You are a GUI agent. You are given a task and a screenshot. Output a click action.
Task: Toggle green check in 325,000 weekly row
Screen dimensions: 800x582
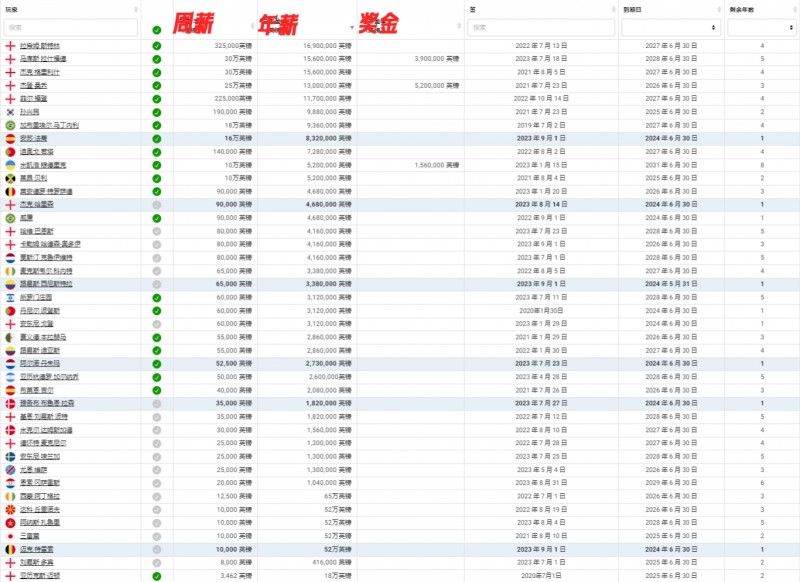pos(157,46)
